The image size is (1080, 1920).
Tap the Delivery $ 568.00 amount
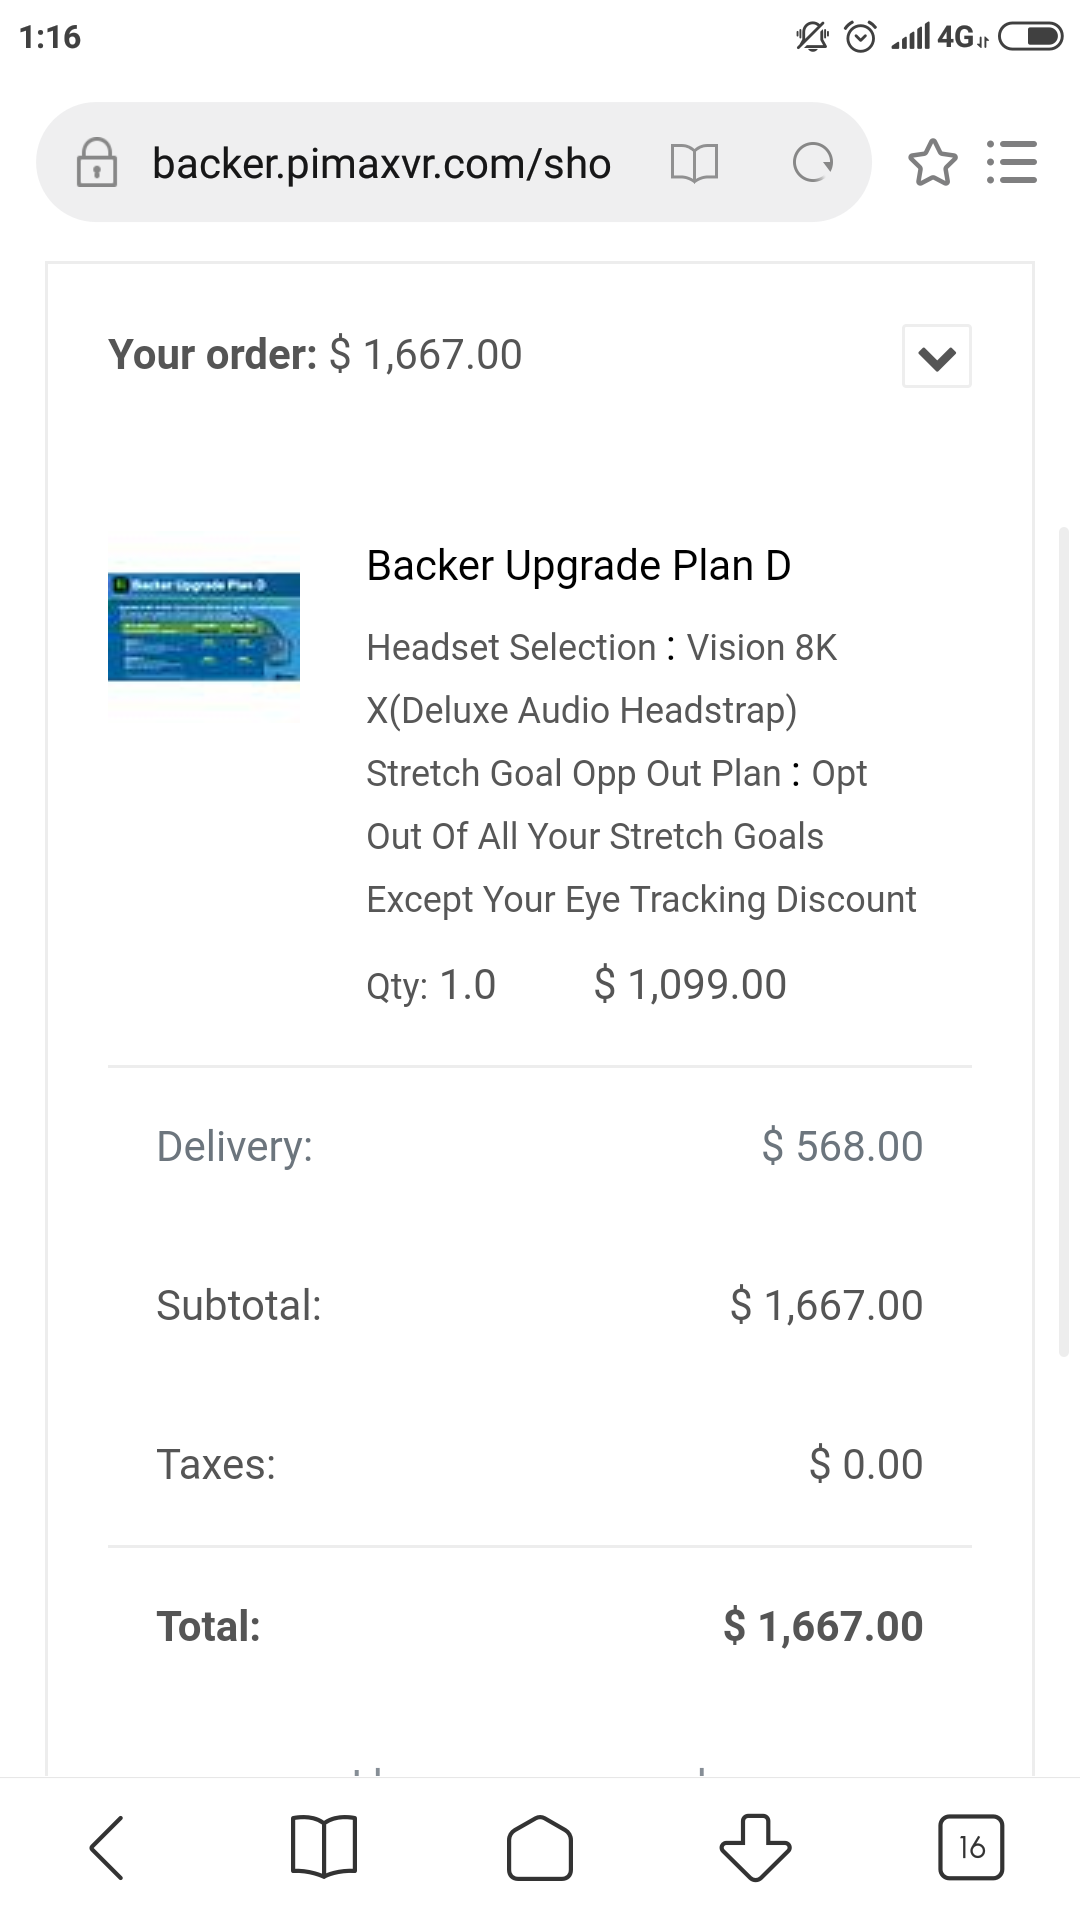coord(842,1146)
